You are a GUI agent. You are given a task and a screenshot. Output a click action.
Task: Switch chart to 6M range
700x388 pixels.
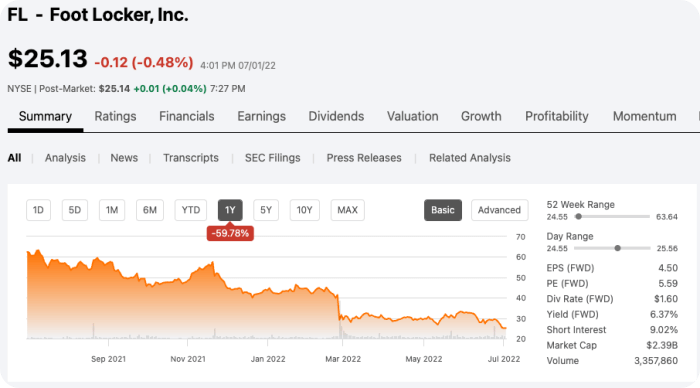pyautogui.click(x=150, y=210)
